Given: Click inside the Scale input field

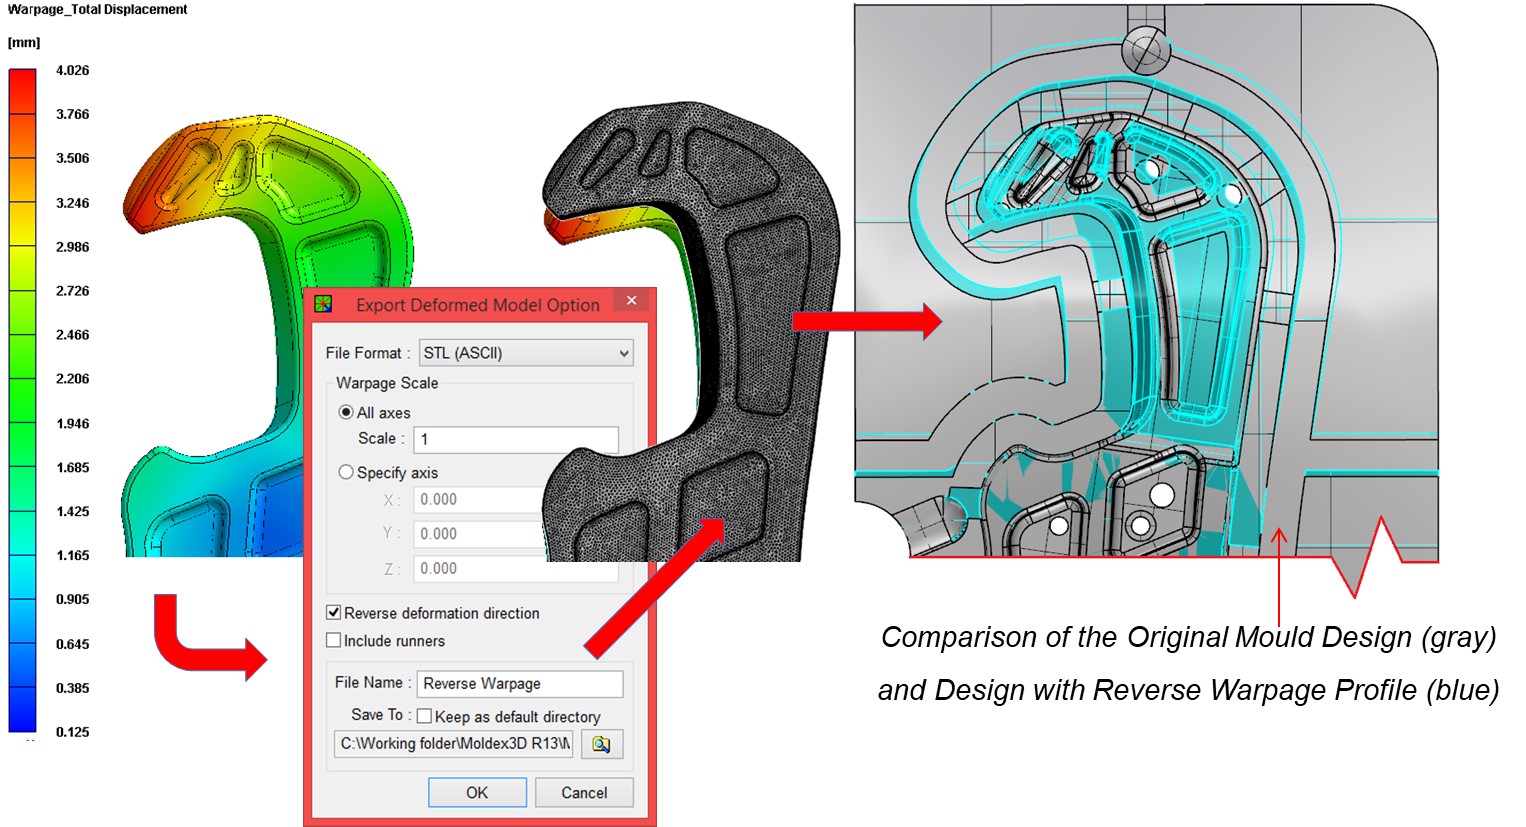Looking at the screenshot, I should (x=515, y=438).
